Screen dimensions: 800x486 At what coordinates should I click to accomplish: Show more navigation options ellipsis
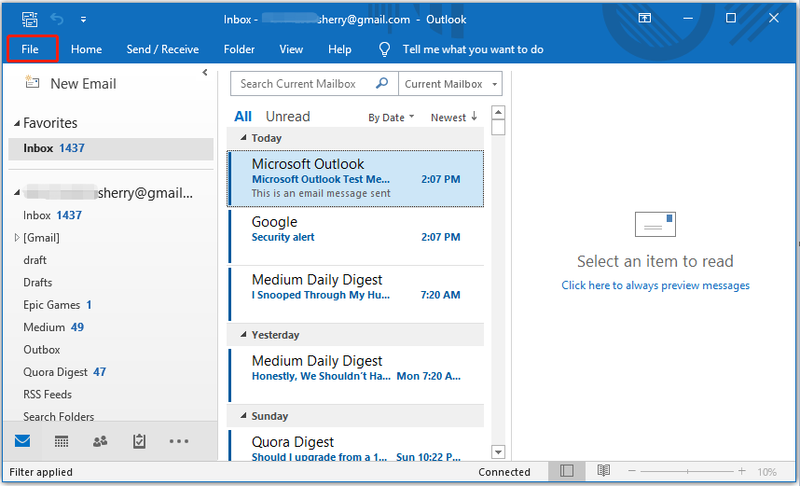click(x=179, y=441)
